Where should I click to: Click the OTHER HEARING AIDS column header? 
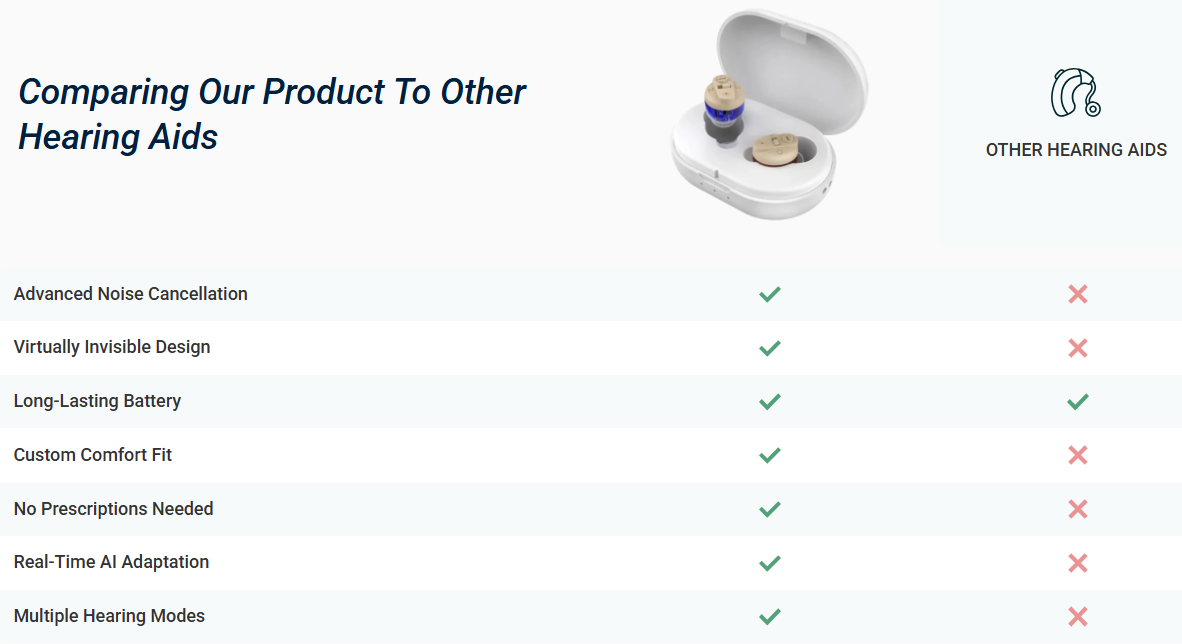(1076, 150)
